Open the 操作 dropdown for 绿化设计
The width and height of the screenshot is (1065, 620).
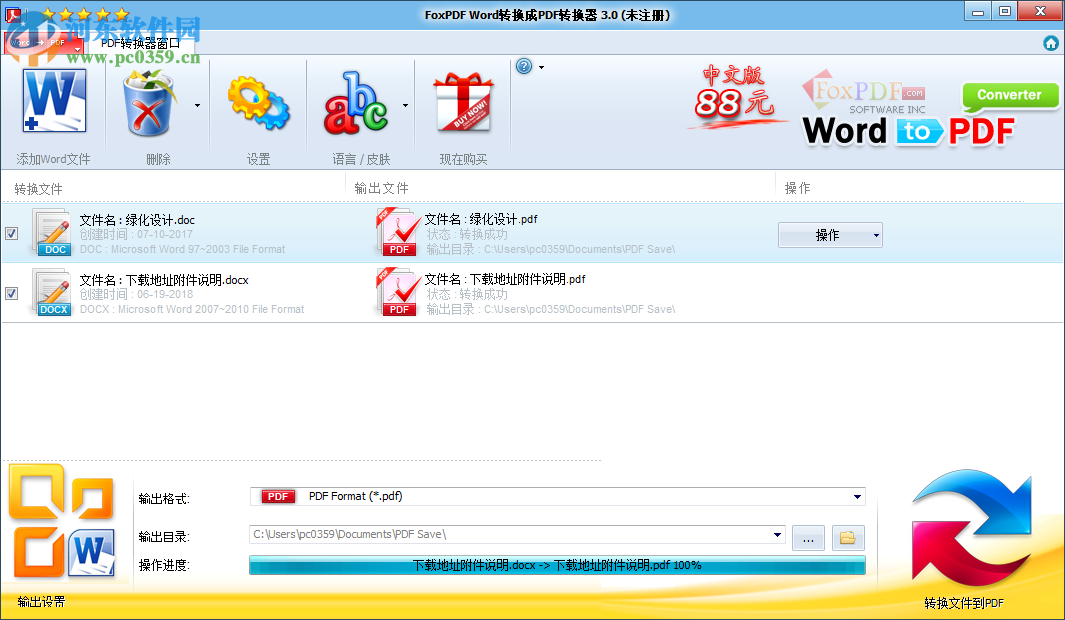pyautogui.click(x=830, y=234)
